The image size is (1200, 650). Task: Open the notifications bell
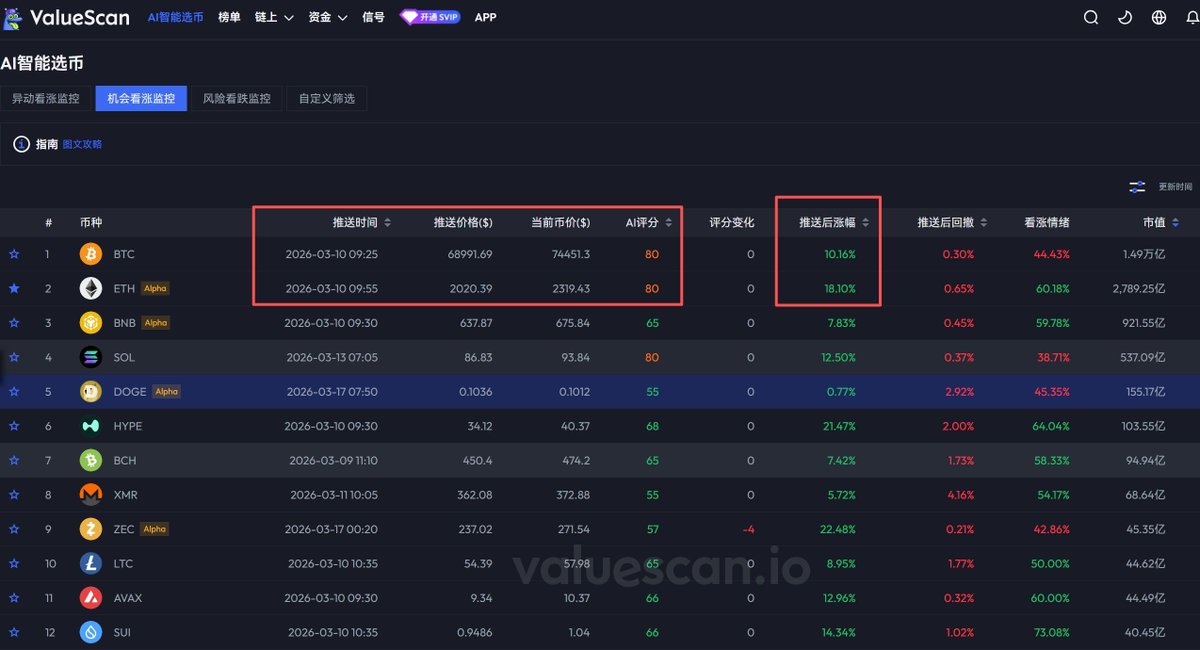(x=1191, y=18)
